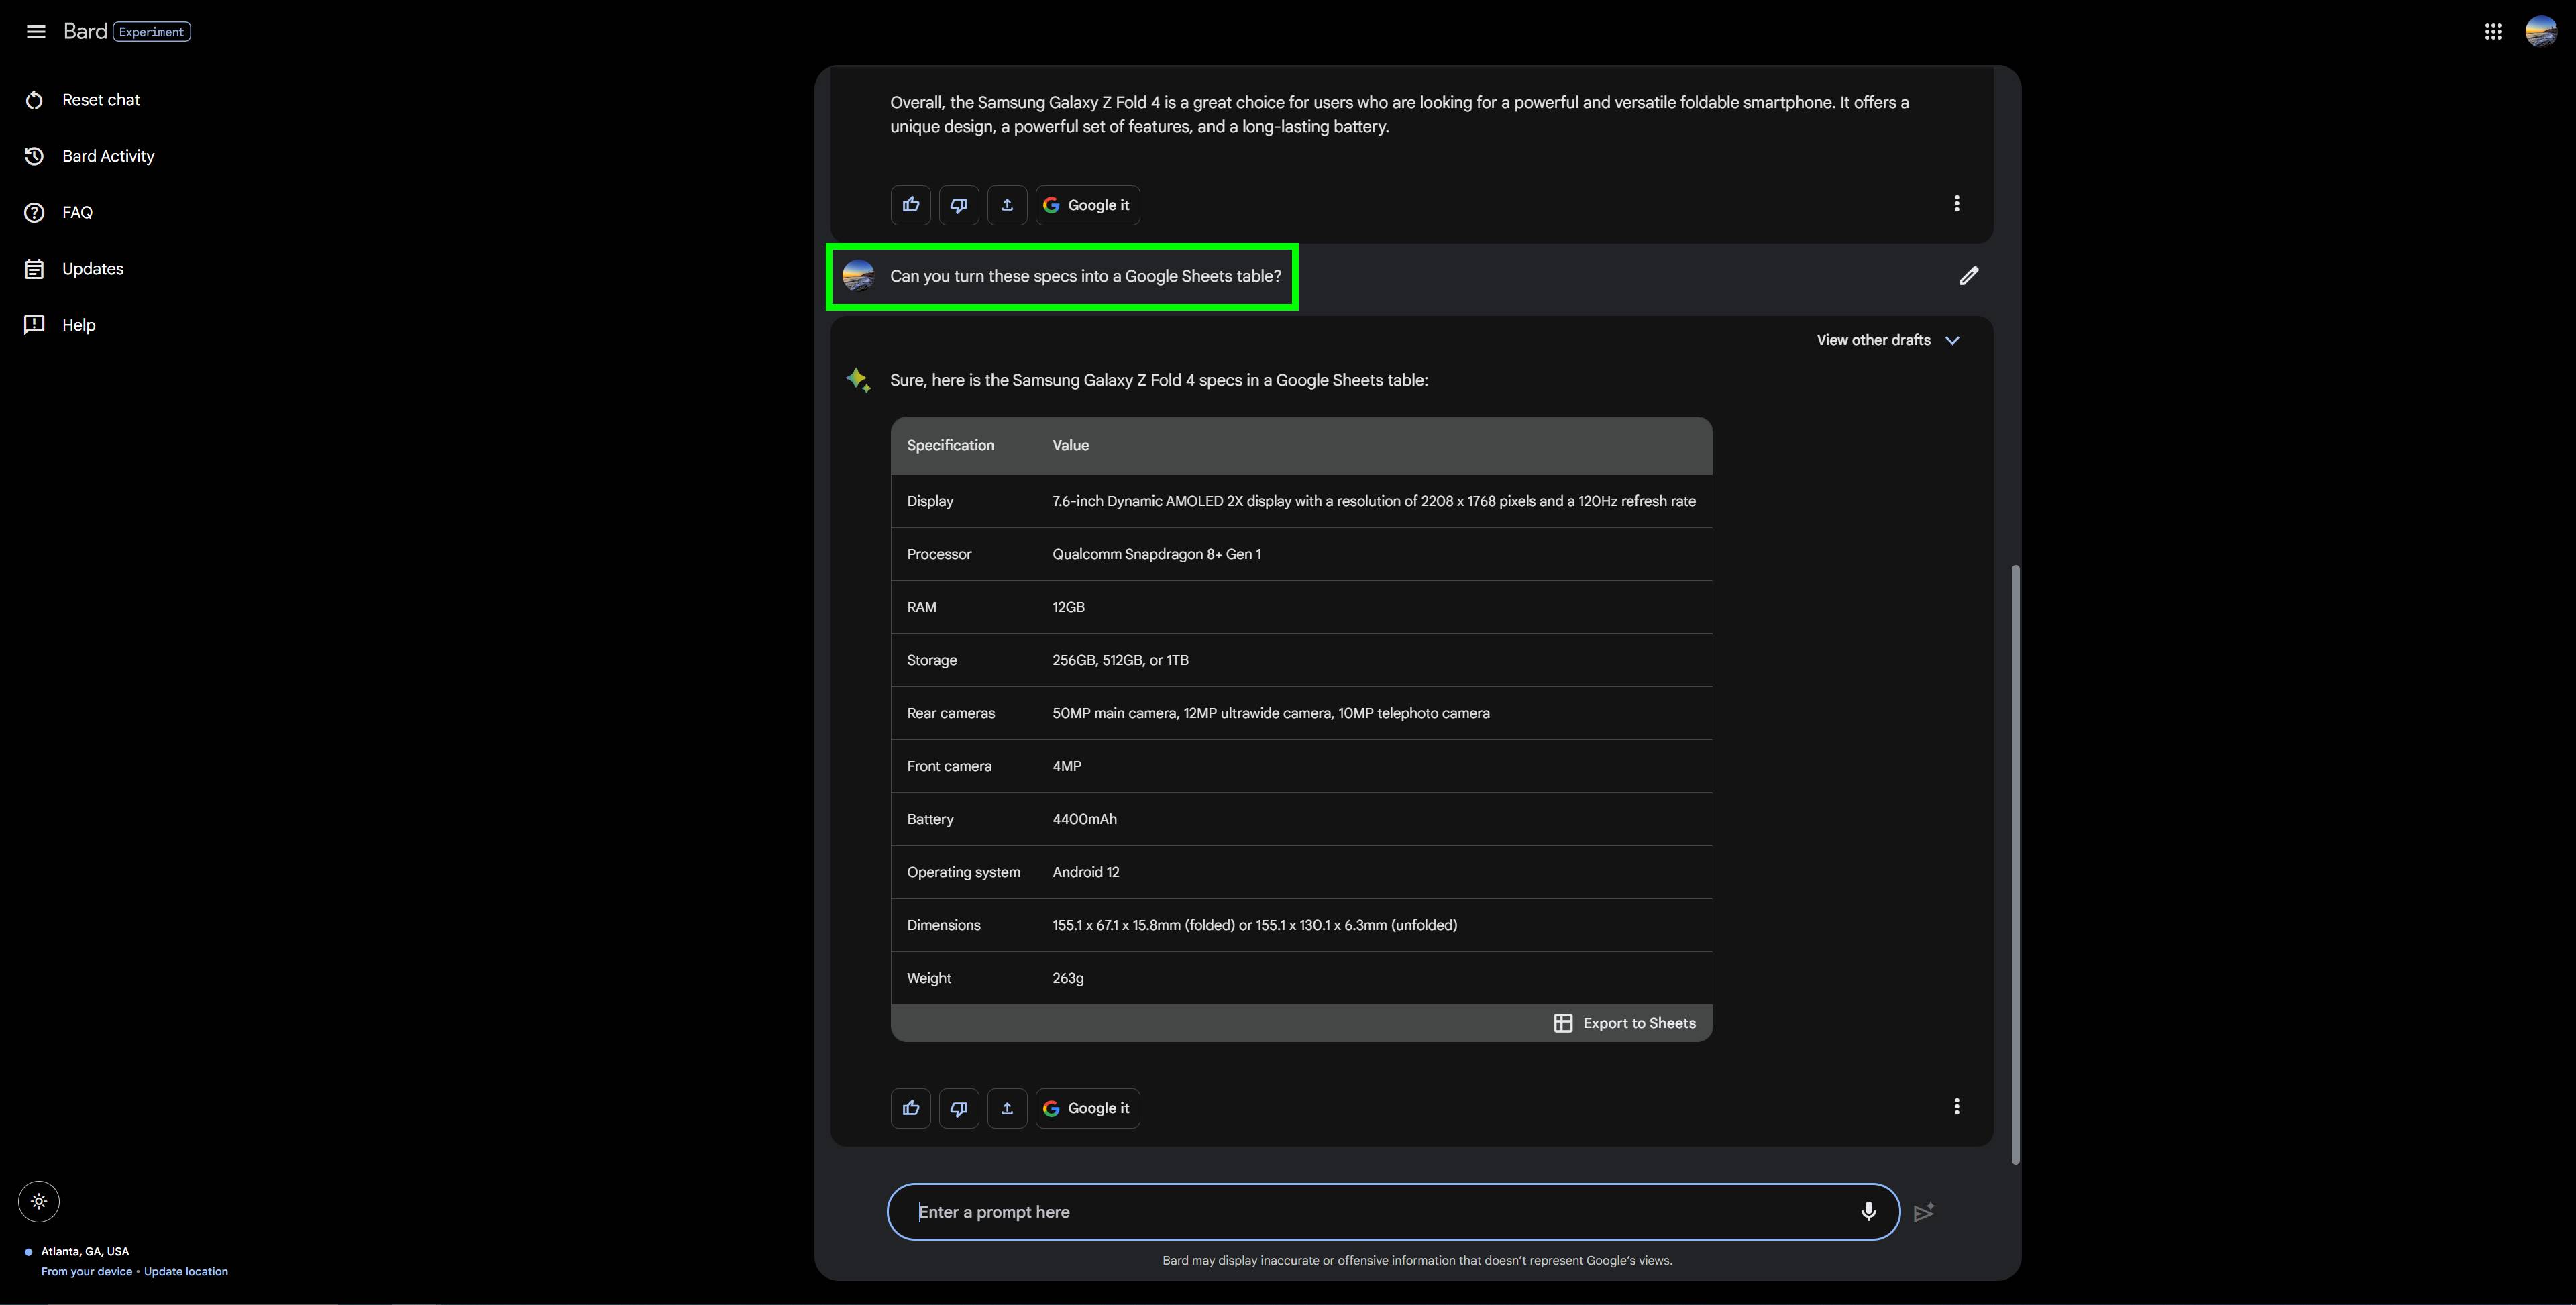Thumbs up the specs table response
The height and width of the screenshot is (1305, 2576).
pyautogui.click(x=910, y=1108)
